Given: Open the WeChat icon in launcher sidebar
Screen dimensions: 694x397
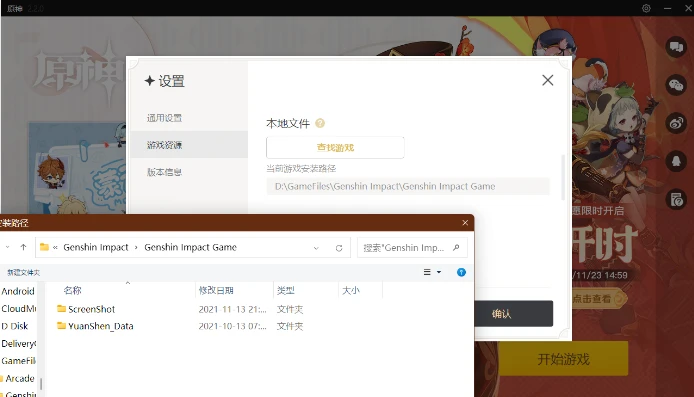Looking at the screenshot, I should click(676, 85).
